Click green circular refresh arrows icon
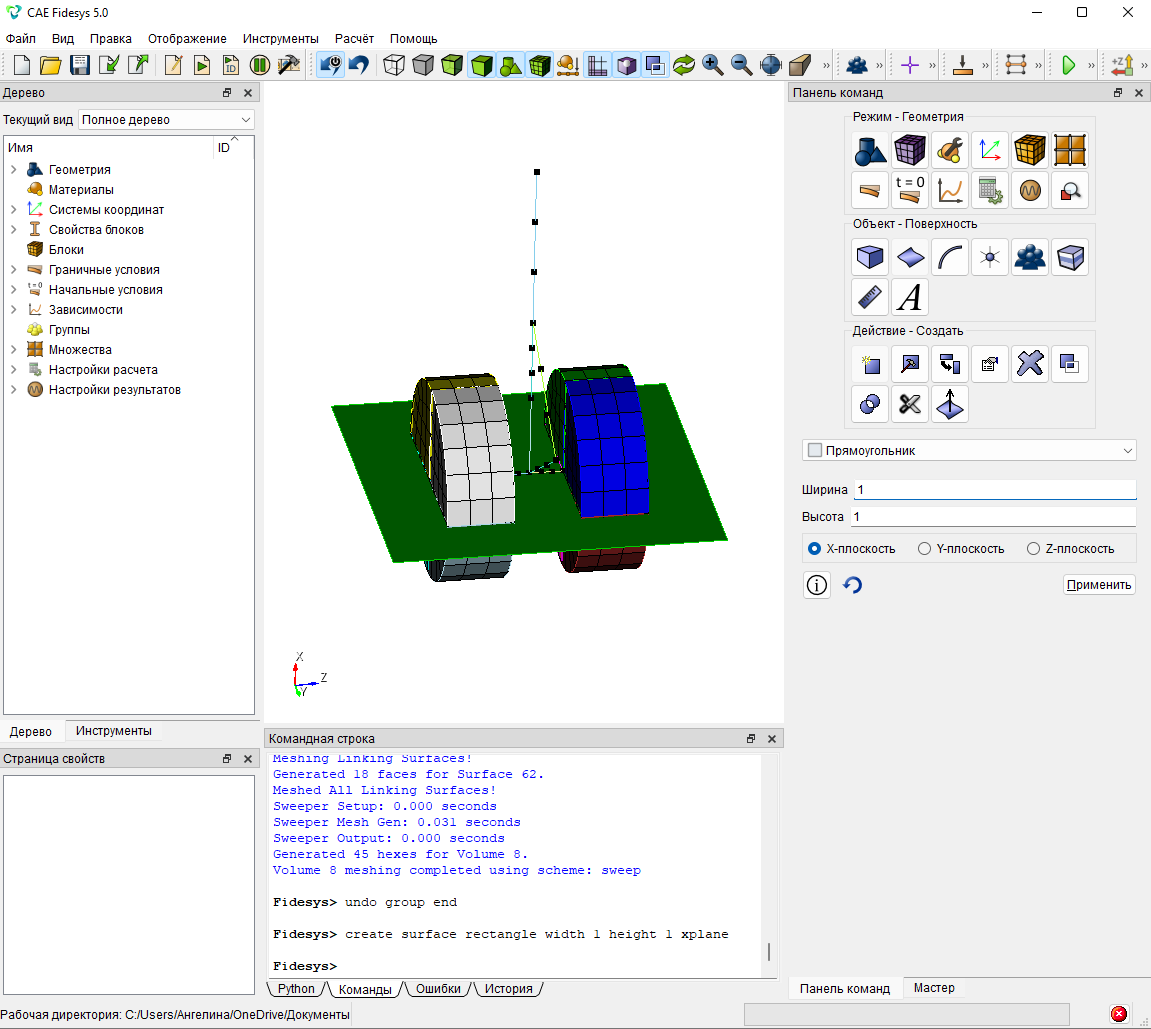The image size is (1151, 1029). point(683,65)
